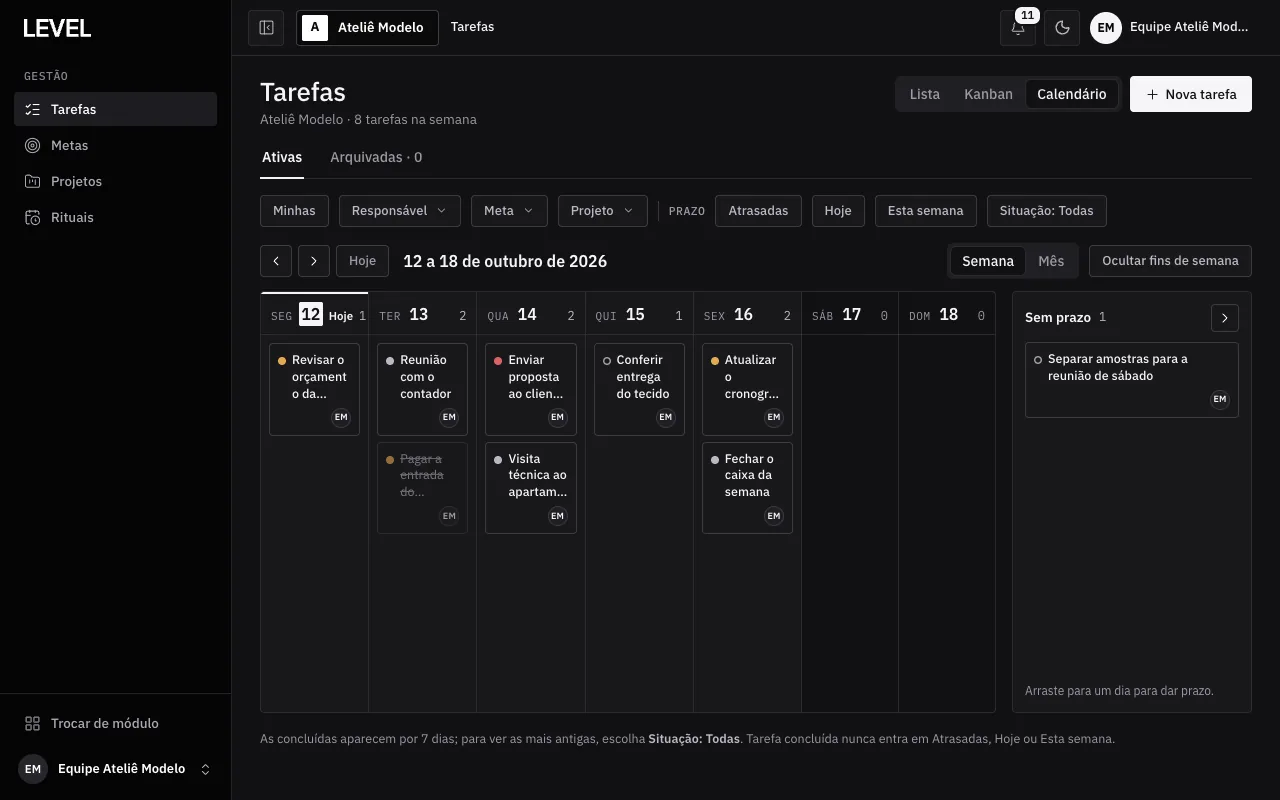Click the Nova tarefa button
This screenshot has height=800, width=1280.
(1191, 94)
